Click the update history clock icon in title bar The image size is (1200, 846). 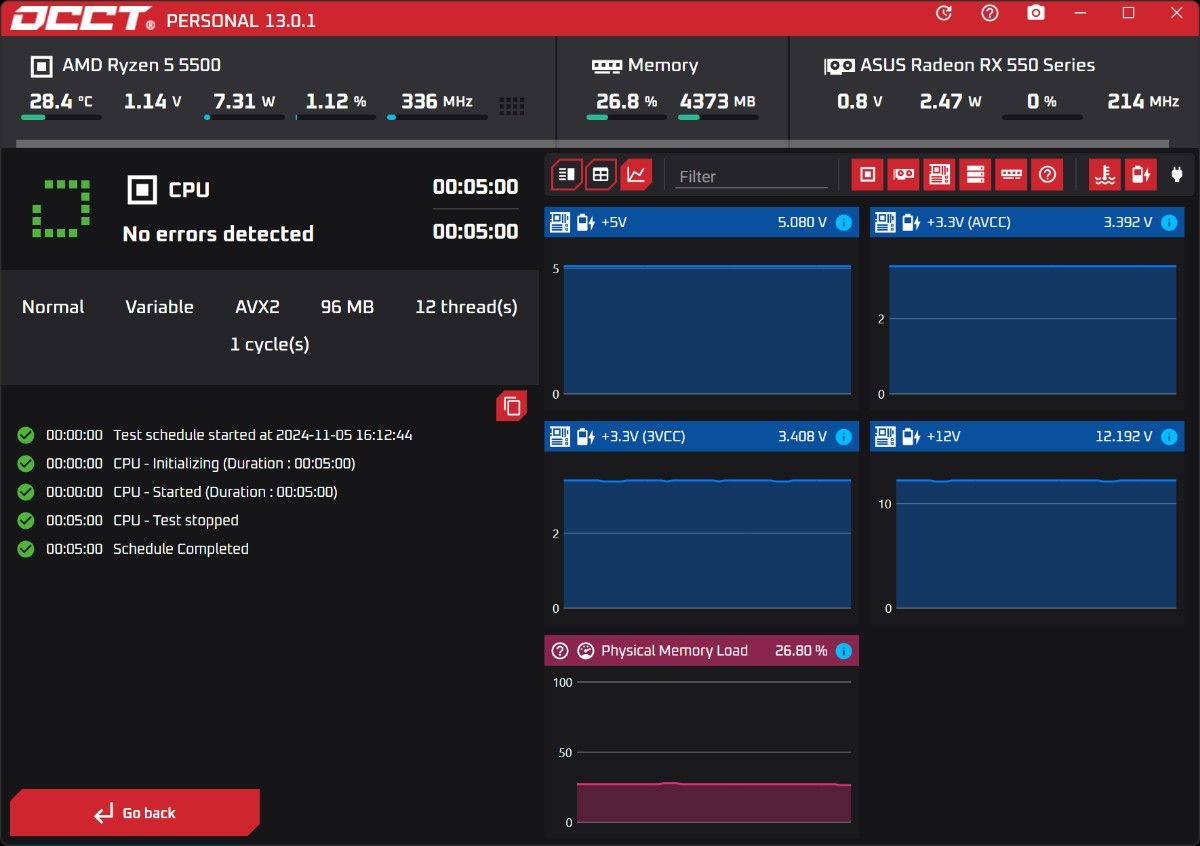pyautogui.click(x=943, y=13)
